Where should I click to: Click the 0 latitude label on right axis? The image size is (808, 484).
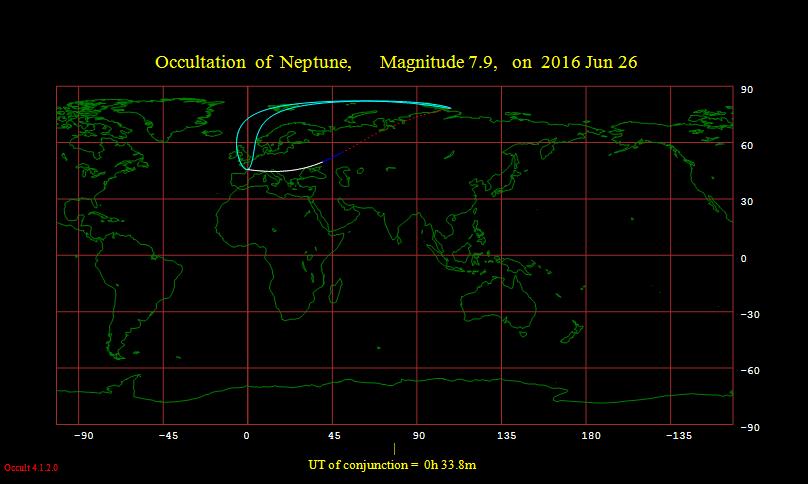click(741, 258)
